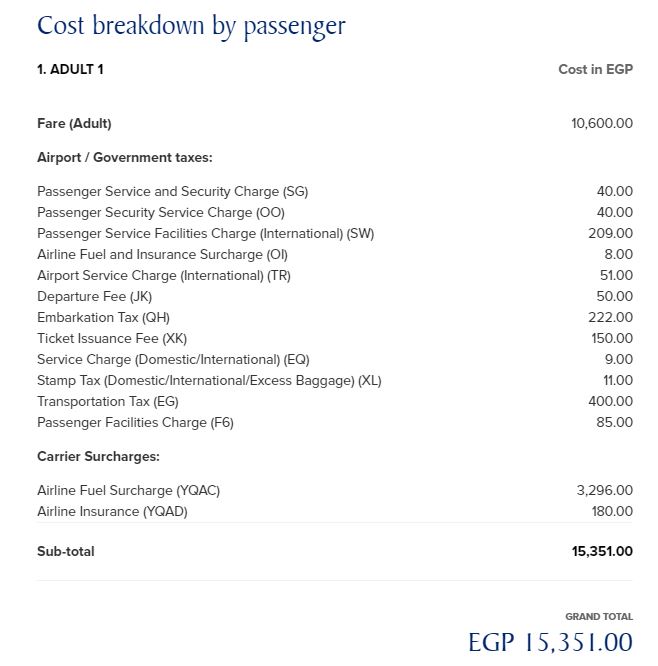
Task: Select the Transportation Tax (EG) row
Action: point(108,401)
